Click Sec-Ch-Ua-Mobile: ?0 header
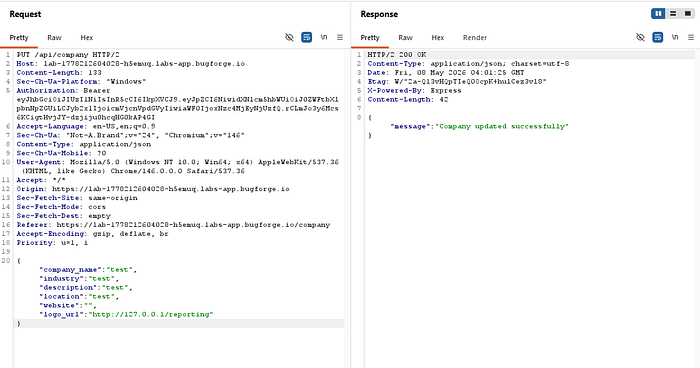Viewport: 700px width, 368px height. (61, 153)
